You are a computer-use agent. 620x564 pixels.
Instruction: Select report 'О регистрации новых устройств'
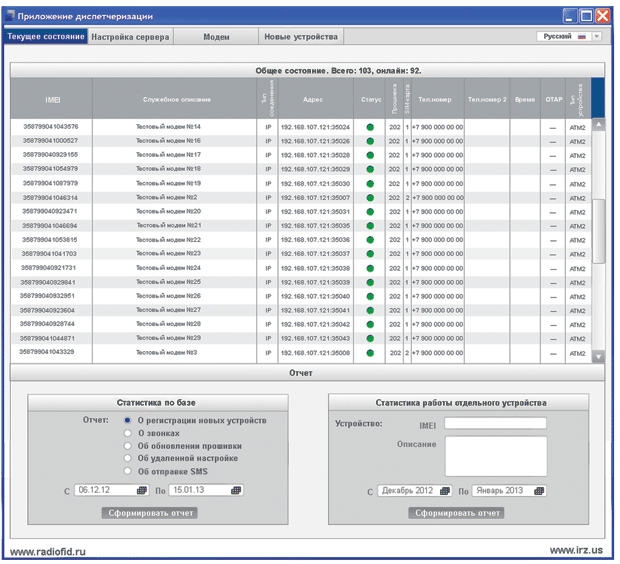127,420
